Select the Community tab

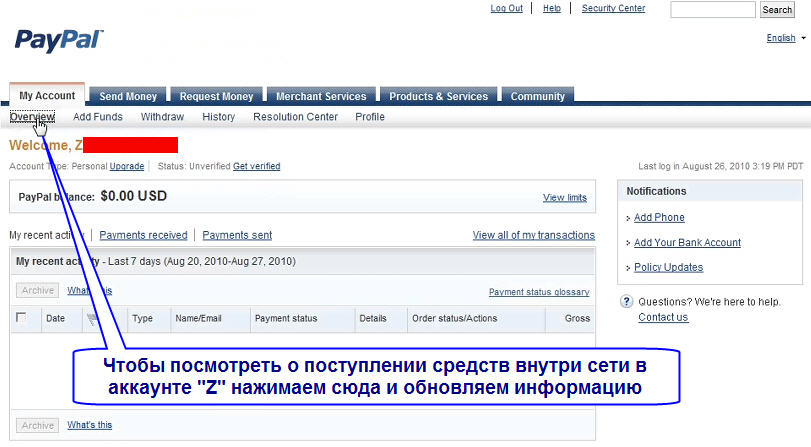(537, 96)
